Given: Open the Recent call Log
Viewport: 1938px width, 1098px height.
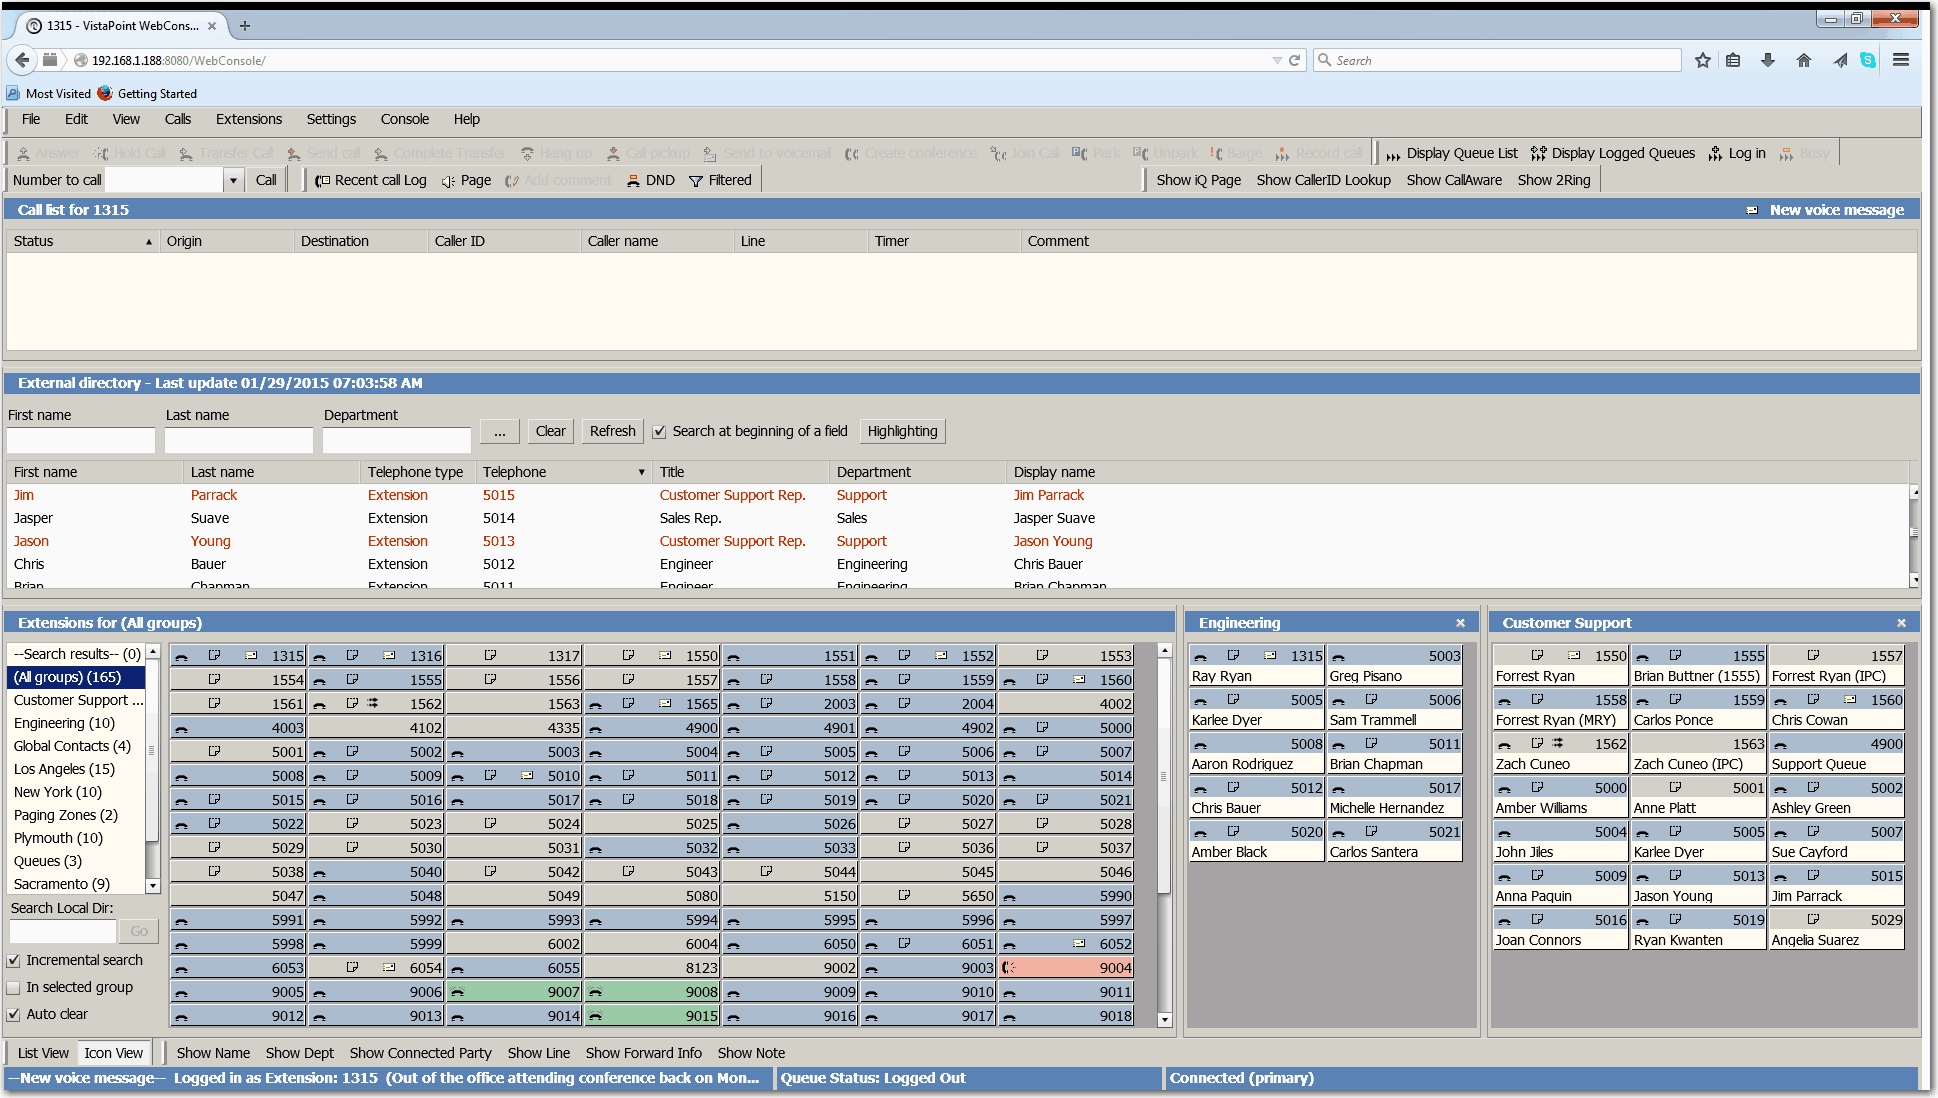Looking at the screenshot, I should pyautogui.click(x=370, y=180).
